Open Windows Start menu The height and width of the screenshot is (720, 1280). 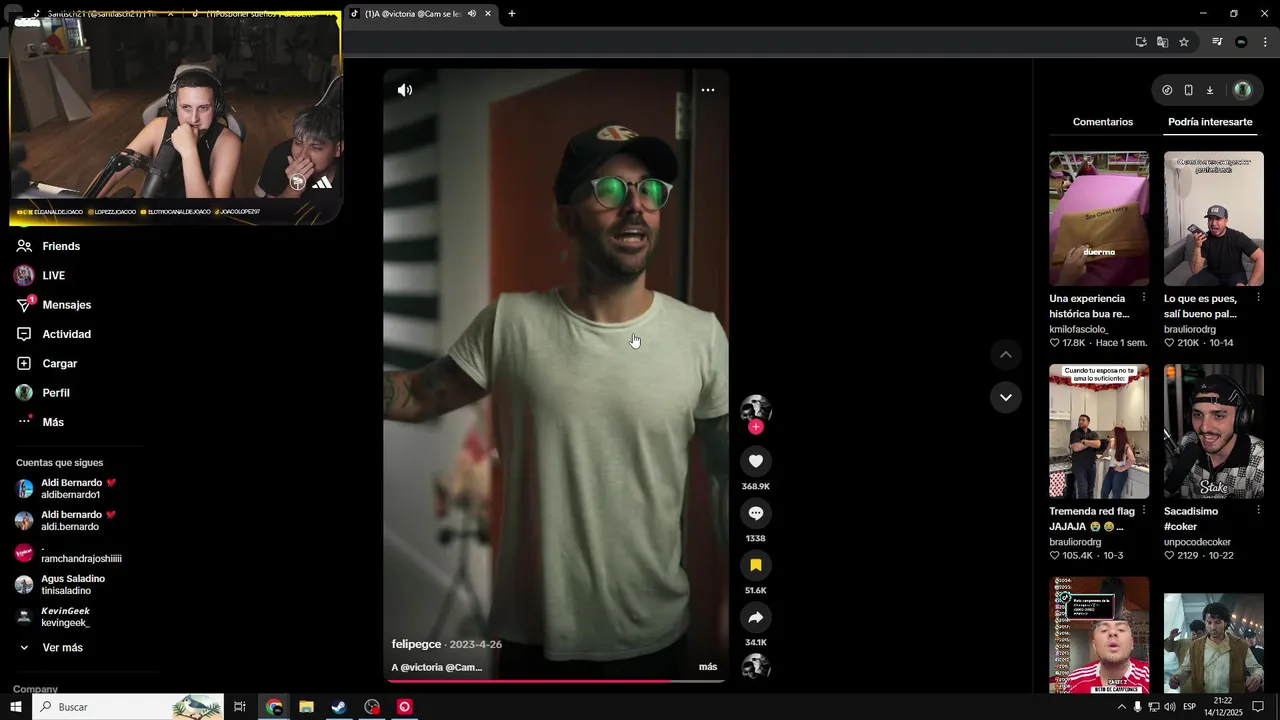coord(16,707)
